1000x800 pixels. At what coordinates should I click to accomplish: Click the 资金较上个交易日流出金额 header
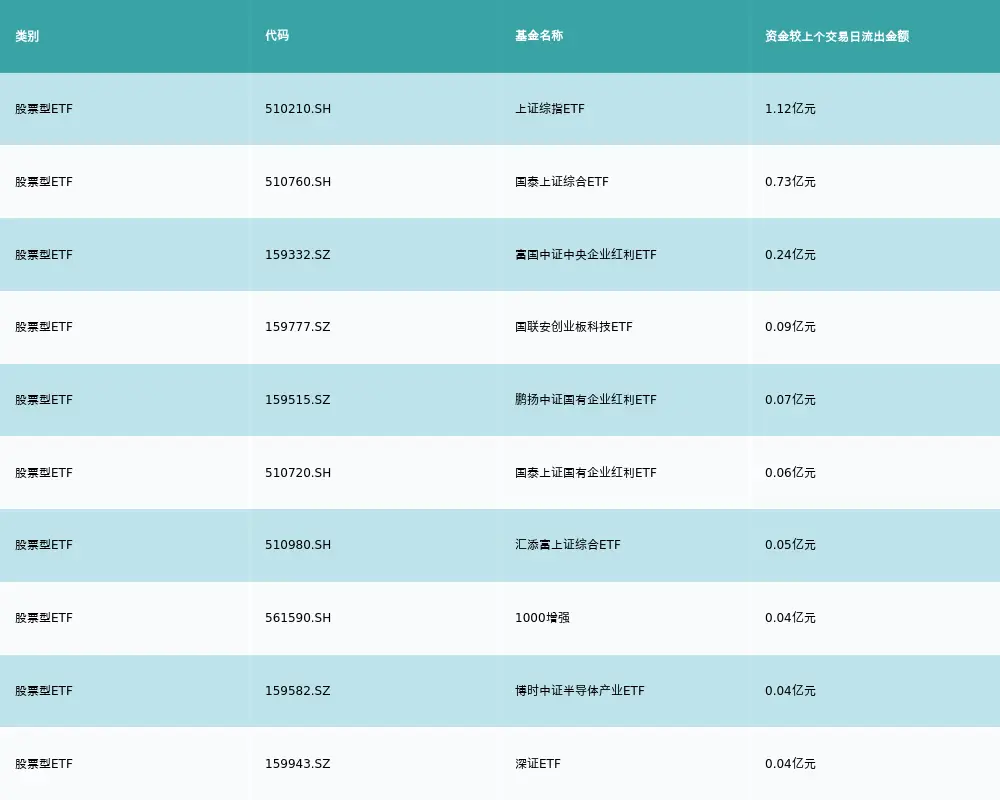pyautogui.click(x=840, y=36)
